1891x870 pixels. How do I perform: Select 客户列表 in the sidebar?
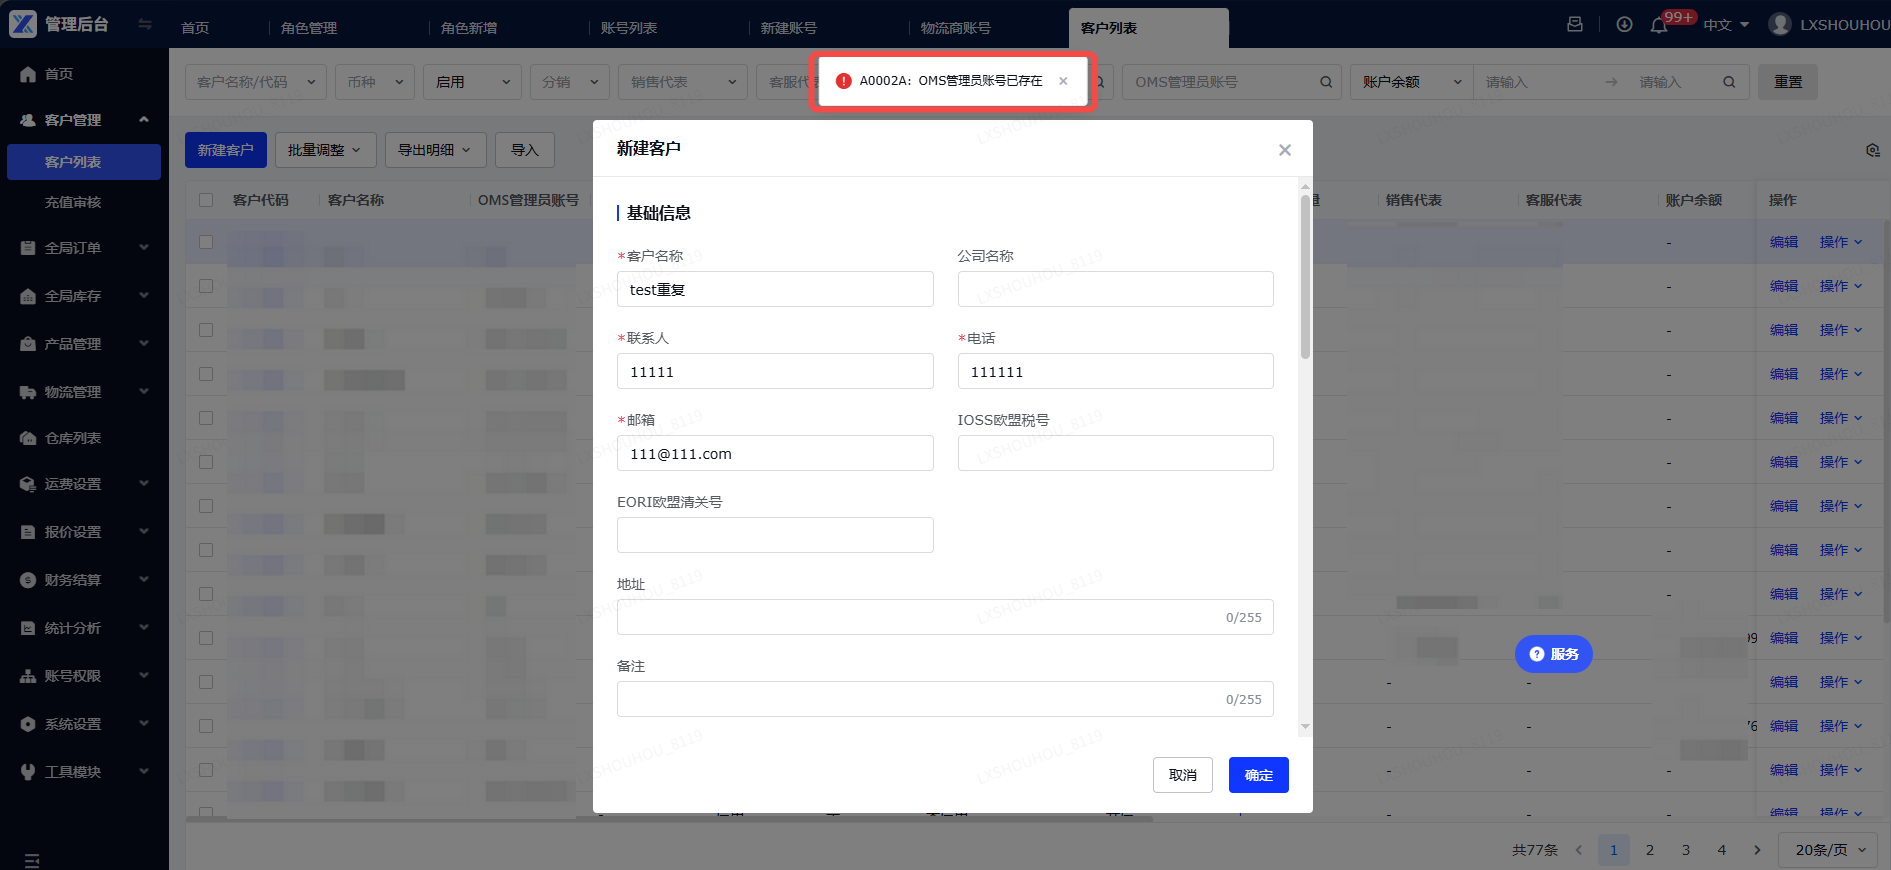[84, 162]
